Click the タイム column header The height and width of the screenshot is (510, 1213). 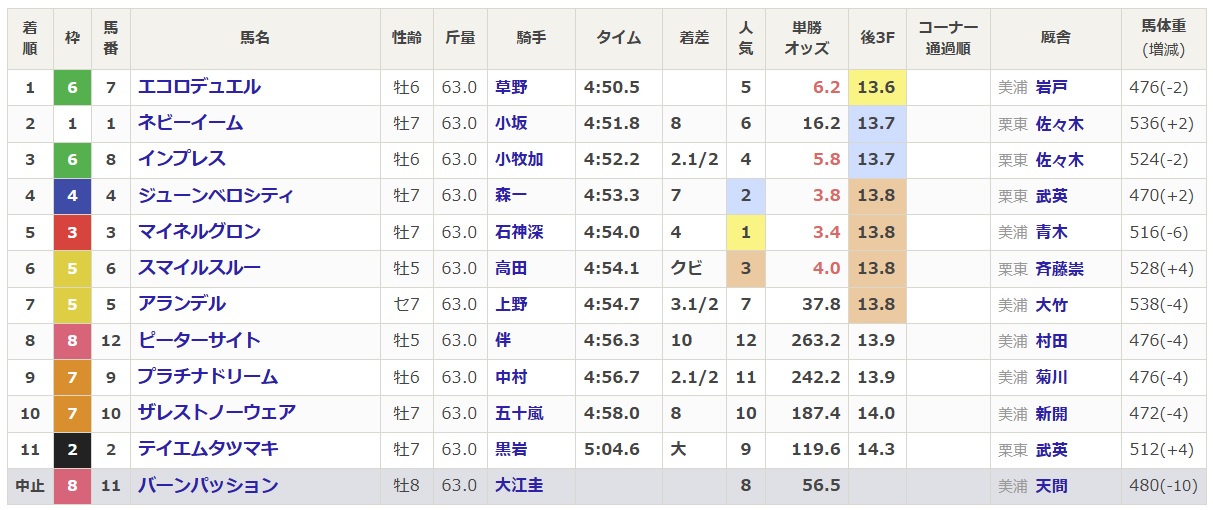(619, 37)
